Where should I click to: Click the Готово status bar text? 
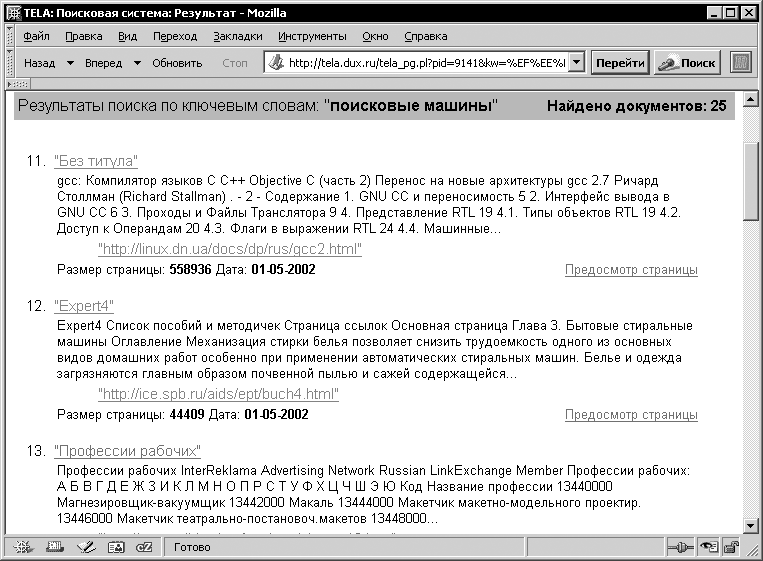click(192, 547)
